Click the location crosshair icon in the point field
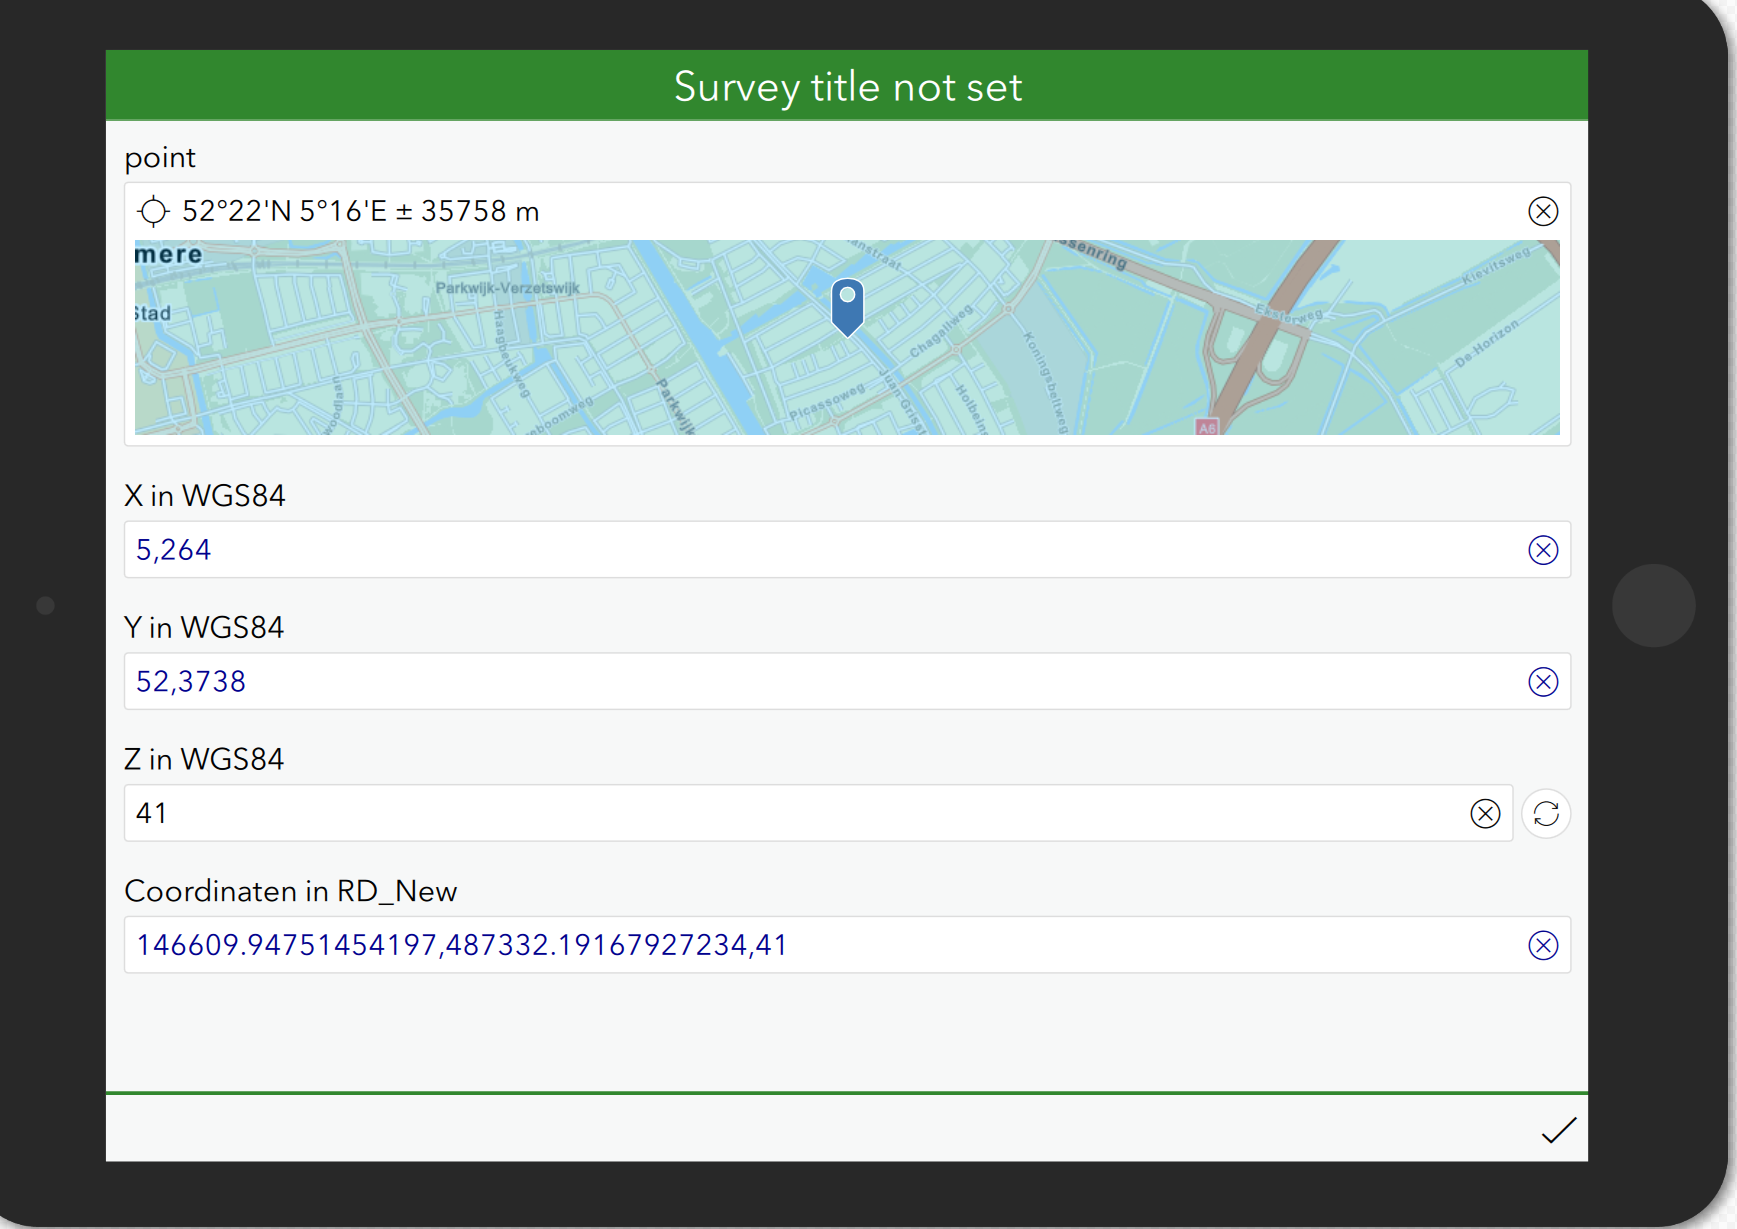This screenshot has width=1737, height=1229. pyautogui.click(x=154, y=211)
